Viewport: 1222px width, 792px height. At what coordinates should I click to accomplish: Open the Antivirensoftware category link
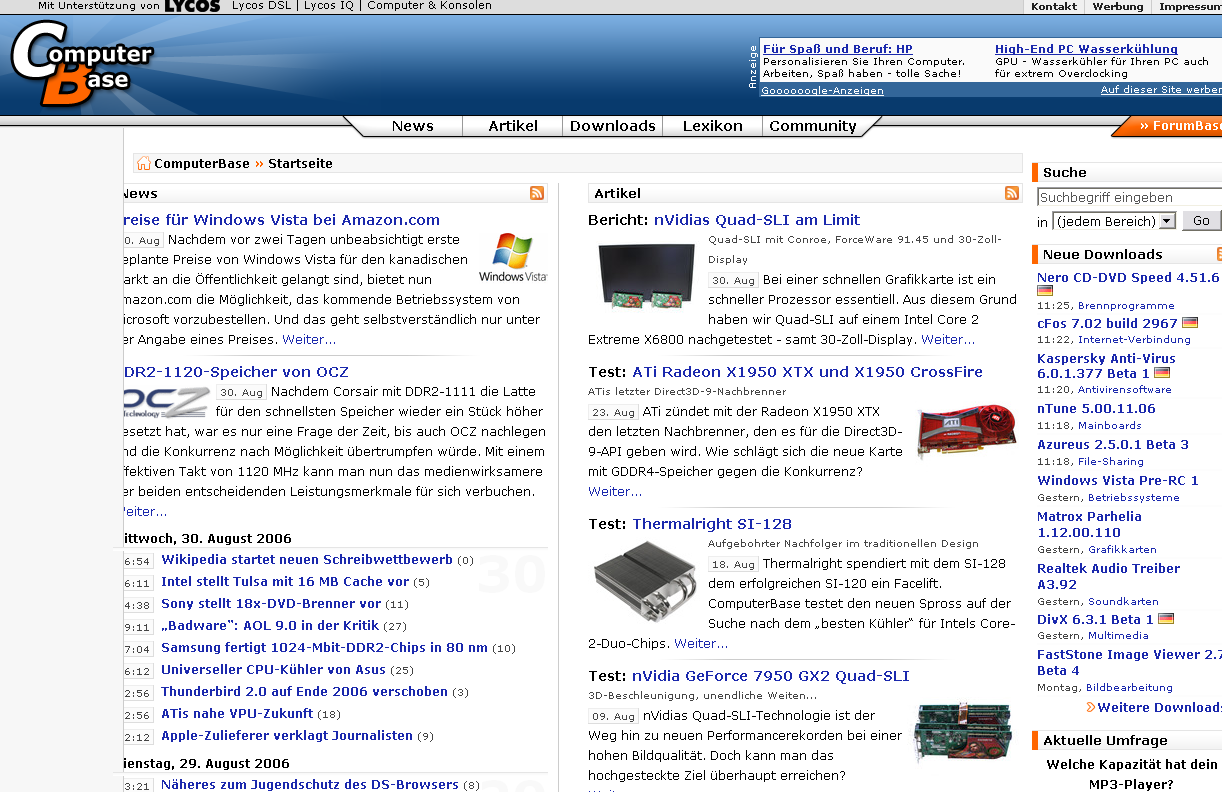tap(1124, 390)
